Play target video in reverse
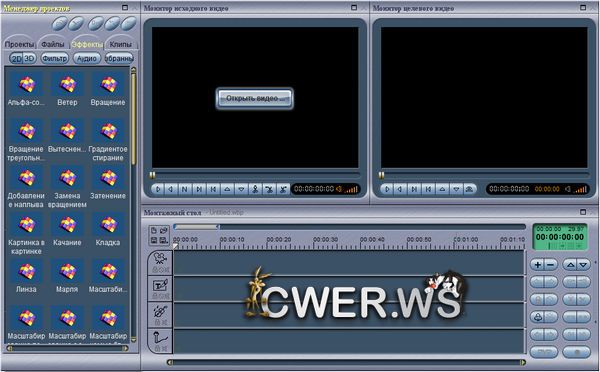This screenshot has width=600, height=372. (x=400, y=189)
